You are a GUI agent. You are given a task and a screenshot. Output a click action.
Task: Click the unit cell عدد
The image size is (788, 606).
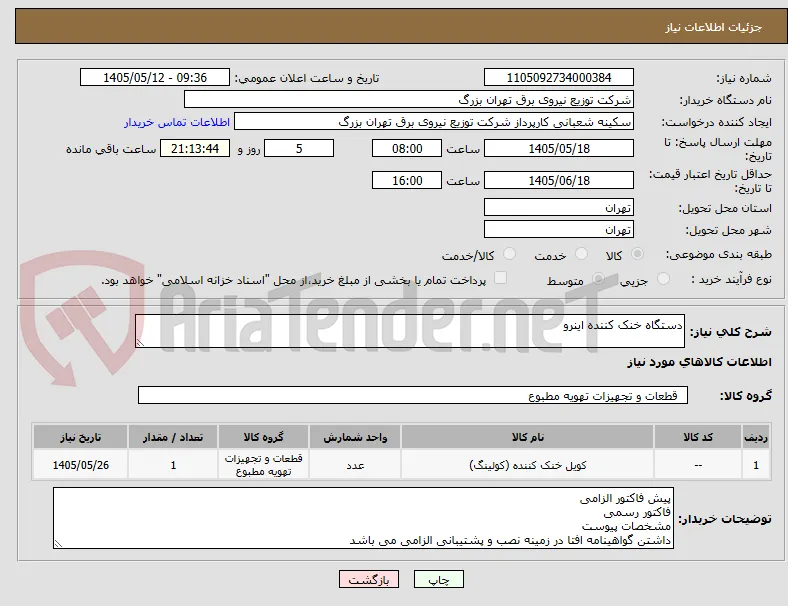tap(355, 465)
